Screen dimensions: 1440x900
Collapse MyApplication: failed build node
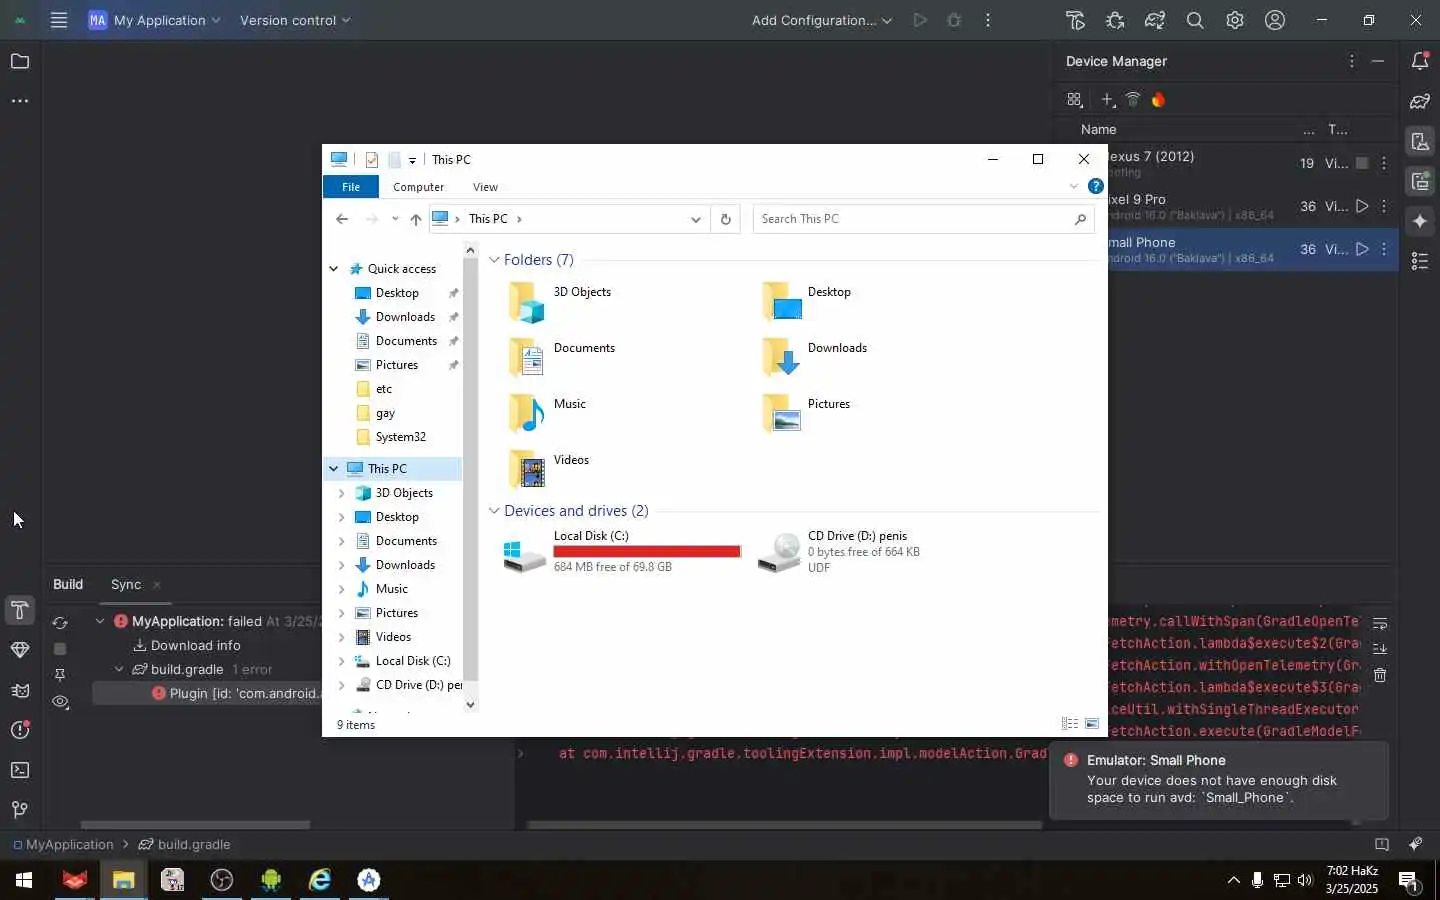tap(100, 622)
